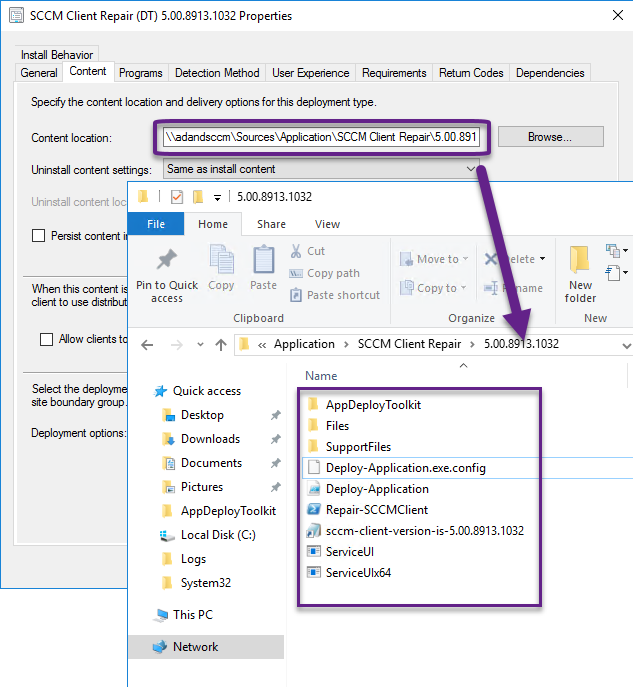Viewport: 633px width, 687px height.
Task: Go up one folder level
Action: click(221, 345)
